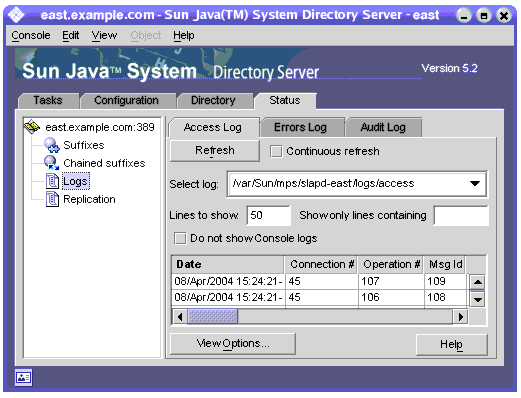521x398 pixels.
Task: Click the Operation # column header
Action: click(x=391, y=264)
